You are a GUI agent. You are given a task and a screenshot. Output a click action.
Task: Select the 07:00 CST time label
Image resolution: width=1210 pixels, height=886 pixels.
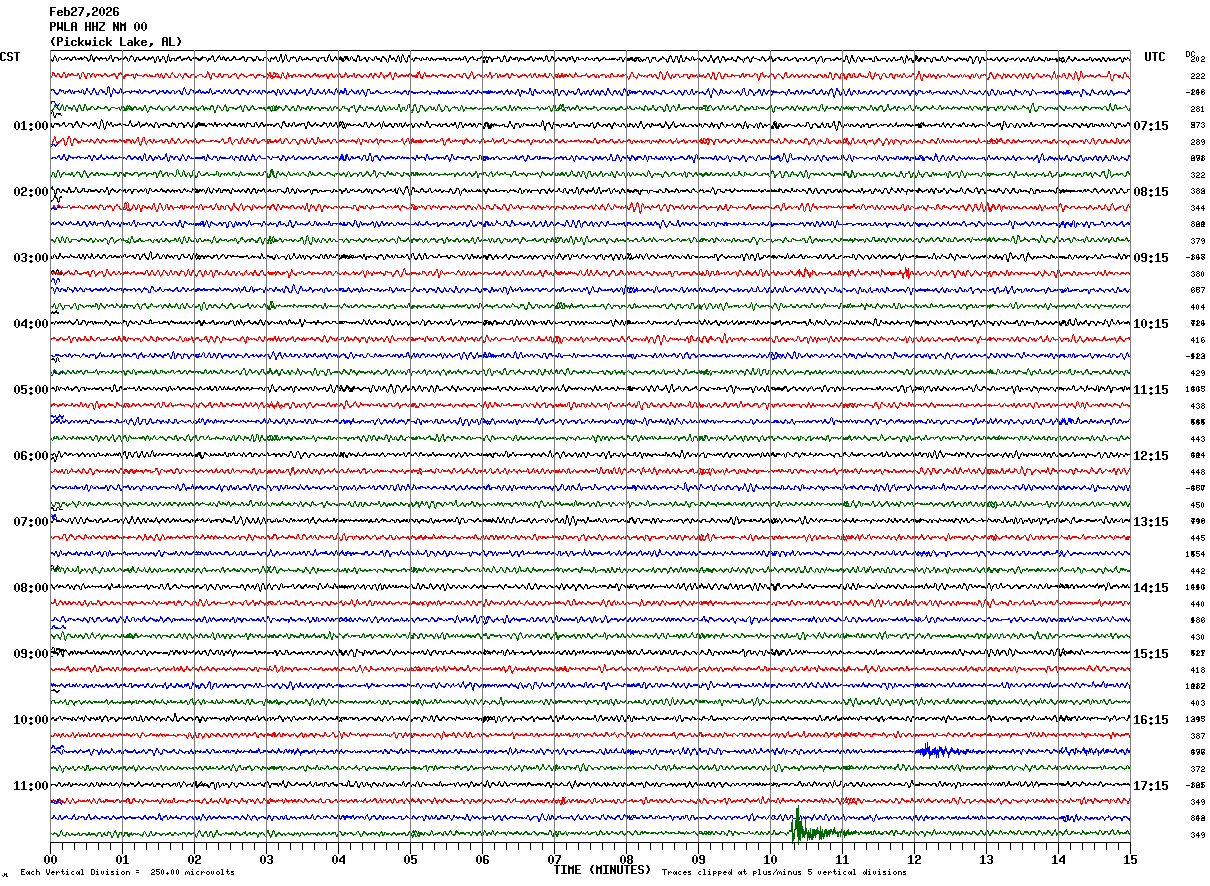pyautogui.click(x=31, y=522)
